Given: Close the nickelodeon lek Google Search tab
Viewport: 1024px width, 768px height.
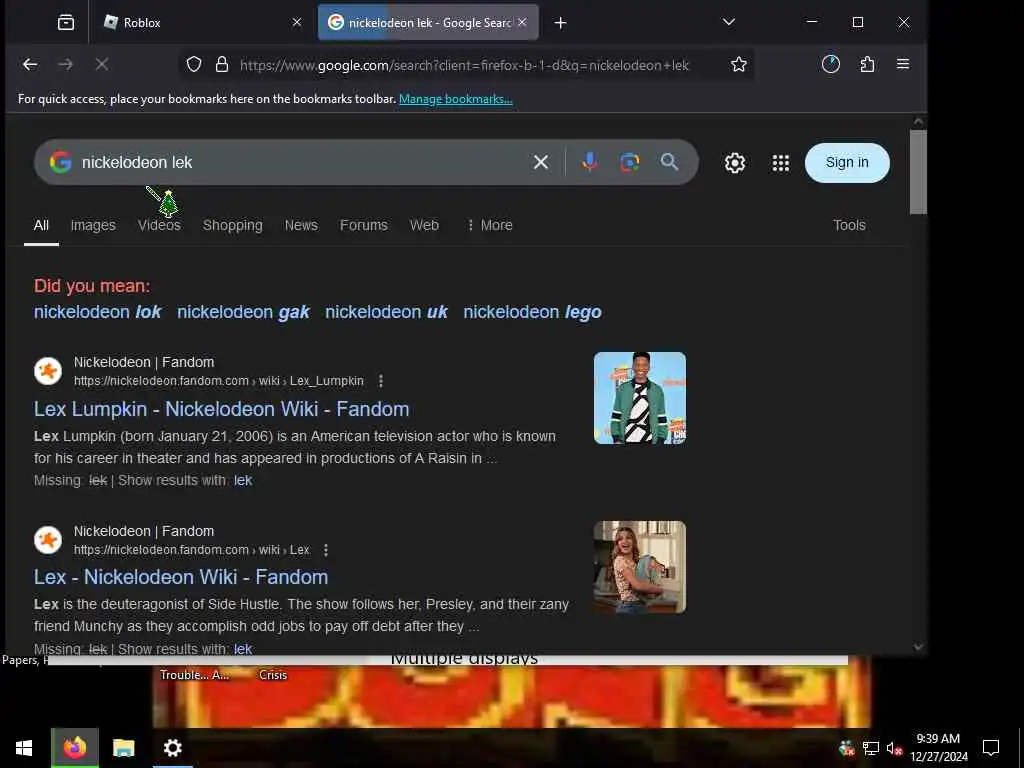Looking at the screenshot, I should tap(522, 22).
